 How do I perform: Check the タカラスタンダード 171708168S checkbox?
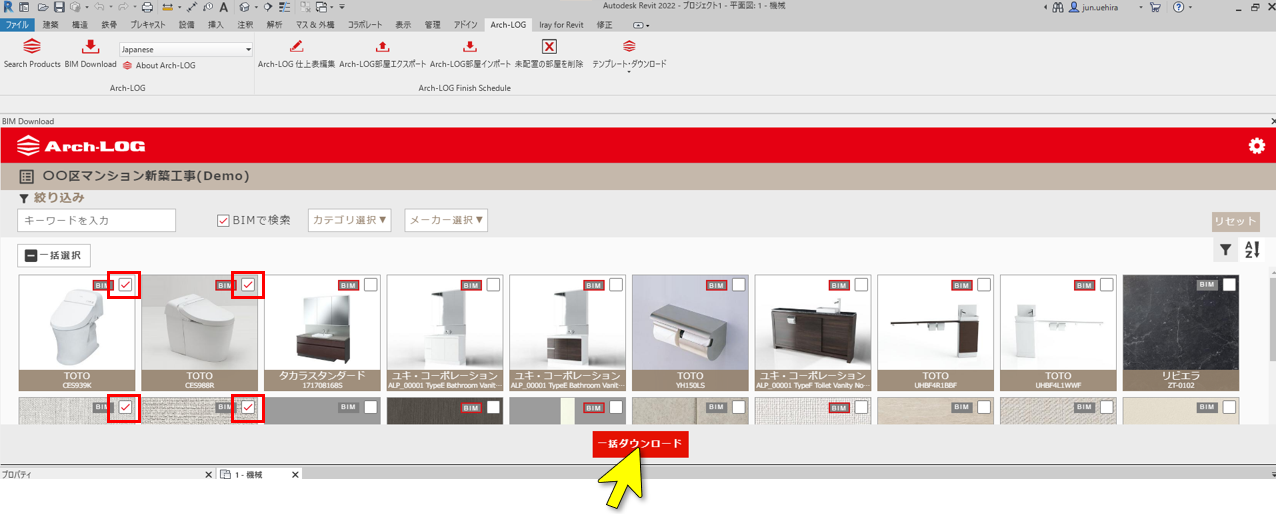(370, 285)
